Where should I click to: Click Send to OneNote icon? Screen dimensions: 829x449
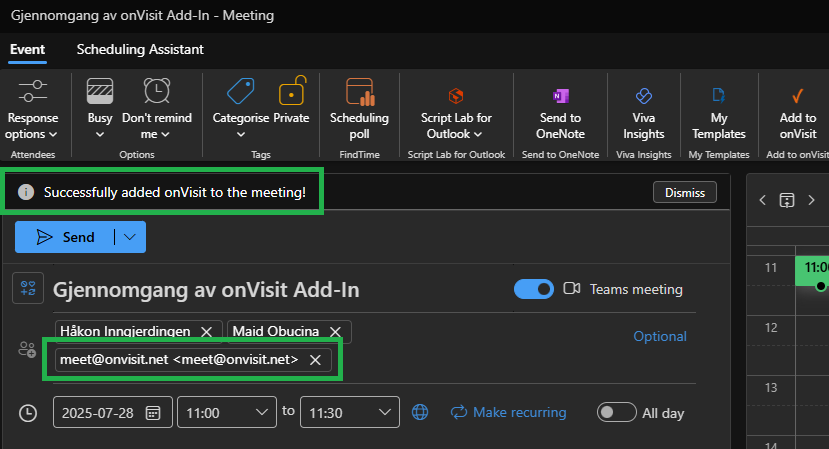(x=560, y=96)
